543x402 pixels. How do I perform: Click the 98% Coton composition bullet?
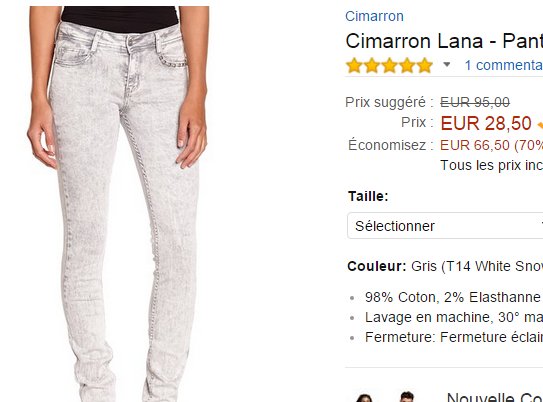coord(453,297)
